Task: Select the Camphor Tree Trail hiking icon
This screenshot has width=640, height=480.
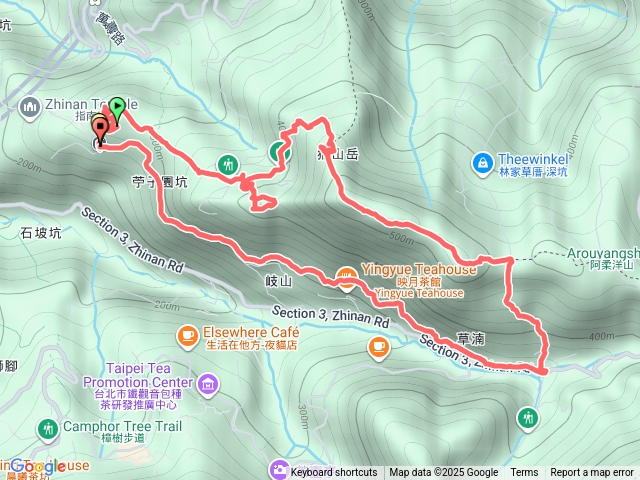Action: click(48, 430)
